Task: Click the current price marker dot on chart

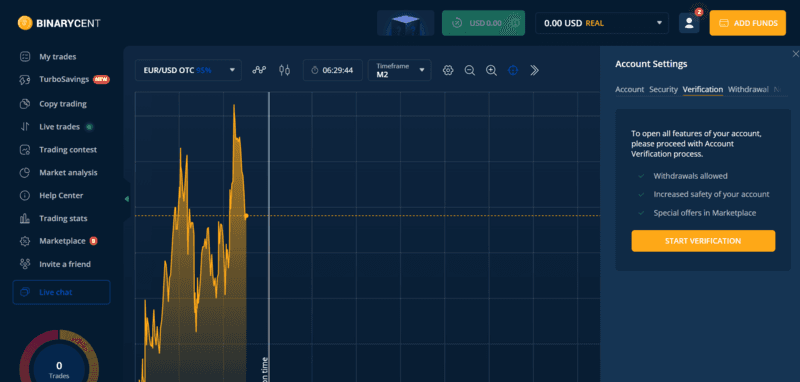Action: [246, 216]
